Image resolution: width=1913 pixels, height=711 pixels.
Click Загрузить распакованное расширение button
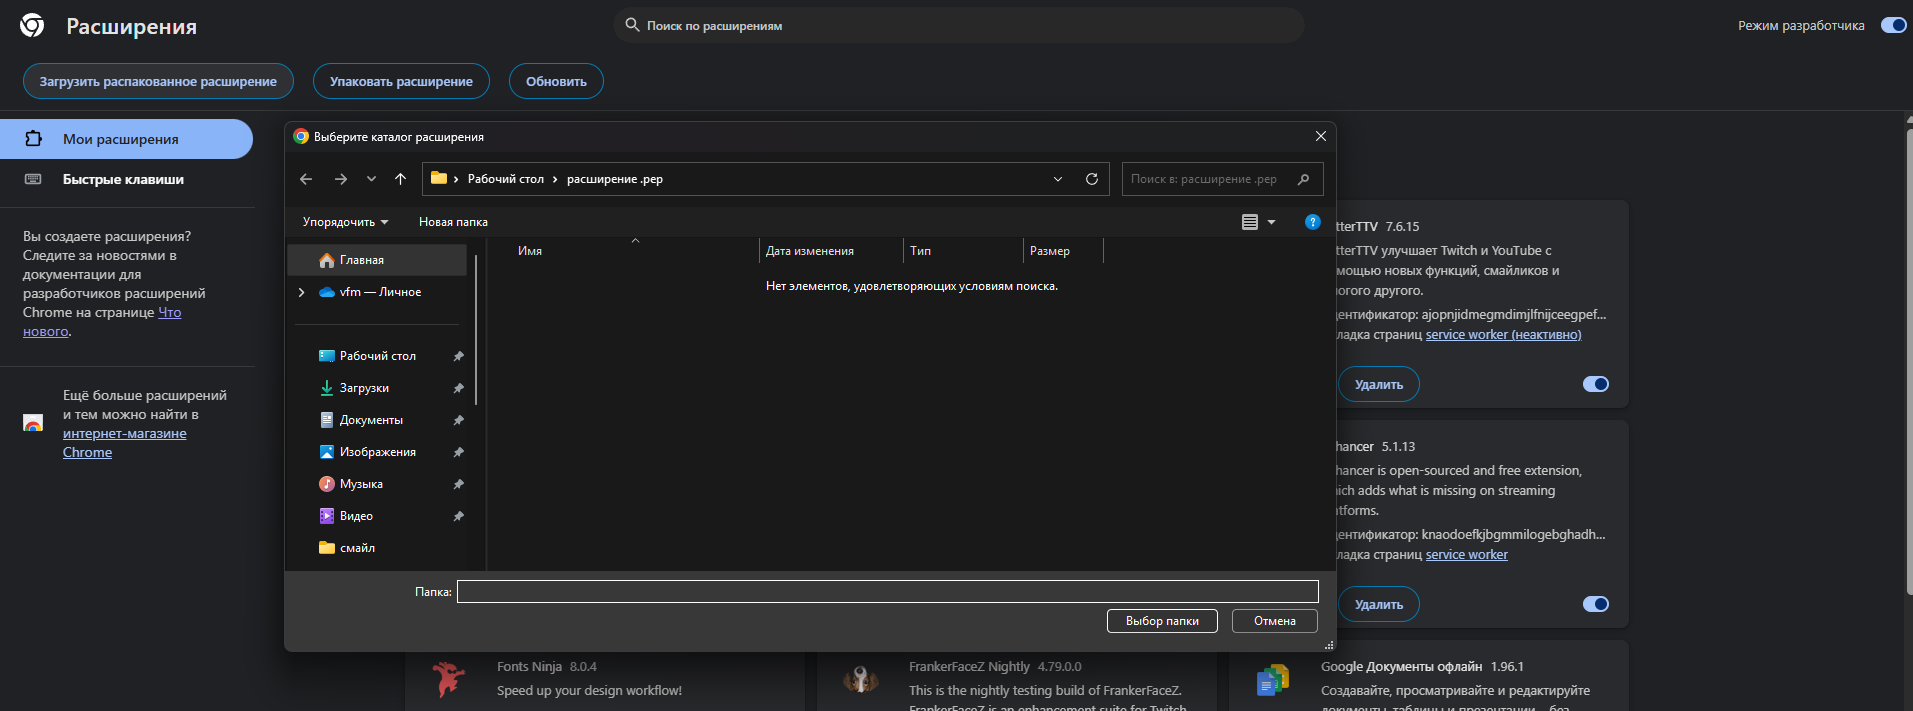(x=158, y=81)
